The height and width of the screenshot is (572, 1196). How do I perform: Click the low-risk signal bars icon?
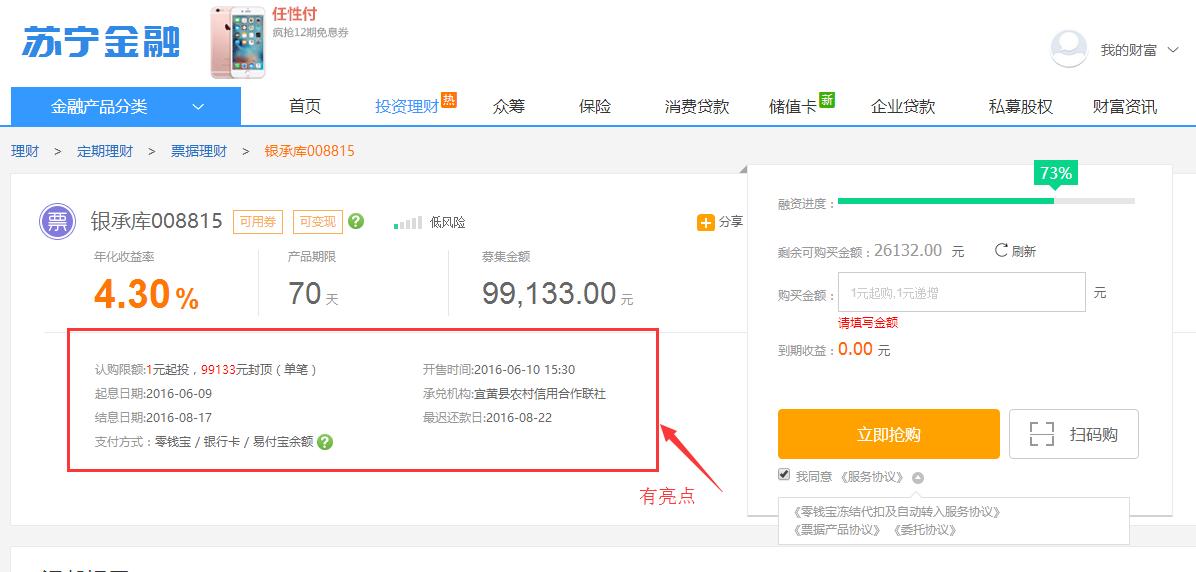407,223
